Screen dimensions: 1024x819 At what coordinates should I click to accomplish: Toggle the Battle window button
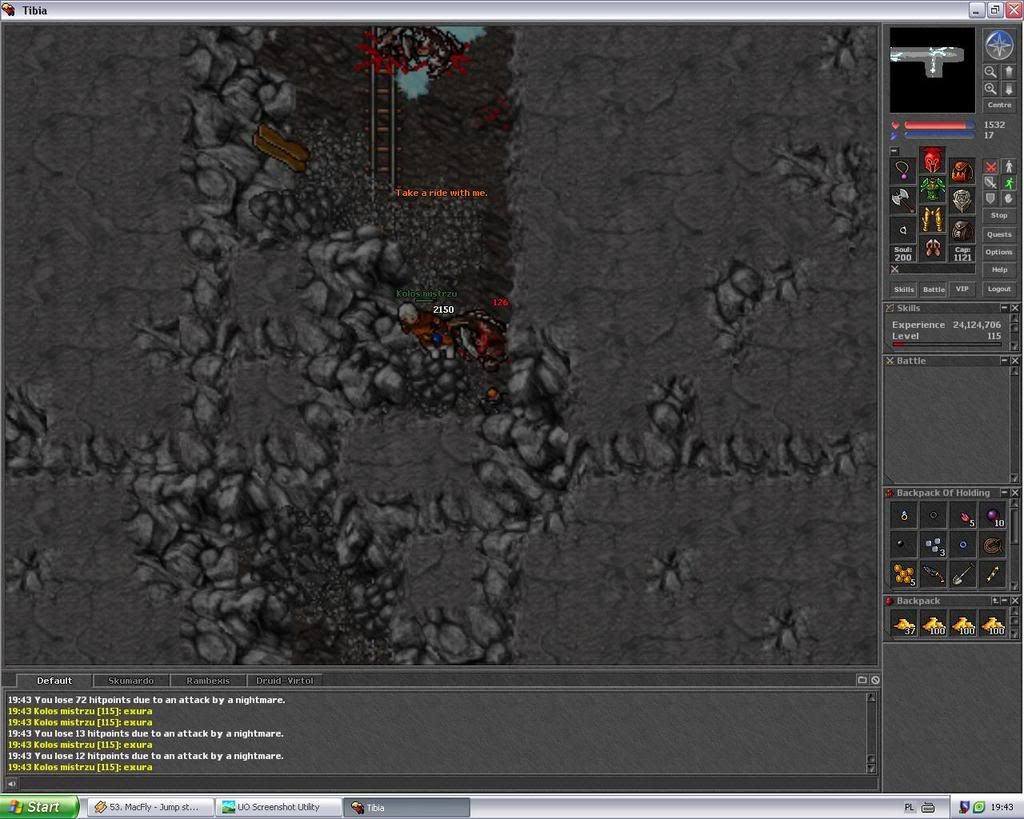click(x=933, y=289)
